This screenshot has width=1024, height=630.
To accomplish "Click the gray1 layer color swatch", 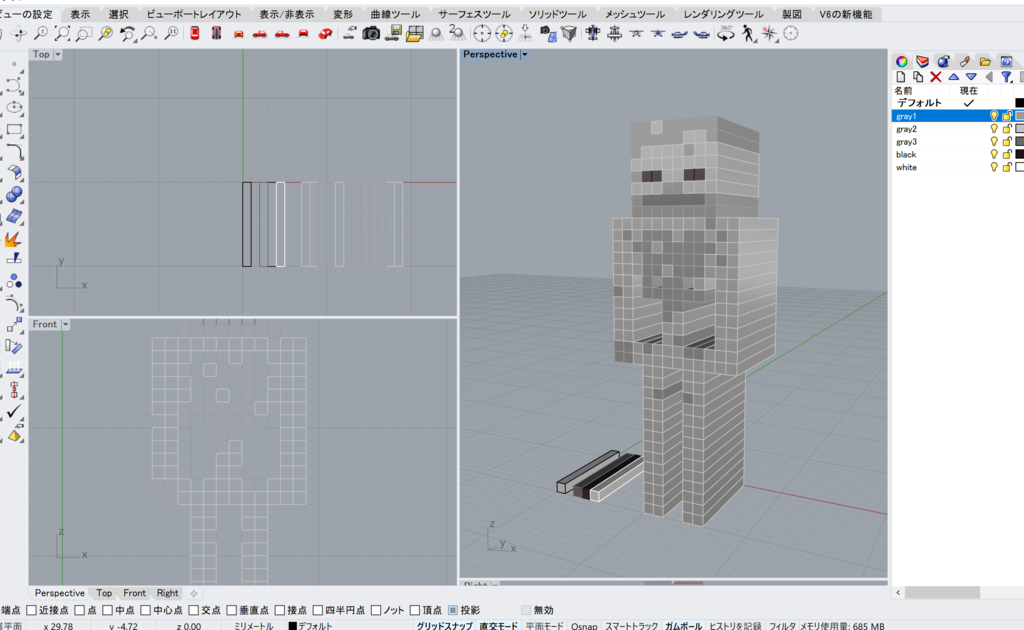I will click(x=1019, y=116).
